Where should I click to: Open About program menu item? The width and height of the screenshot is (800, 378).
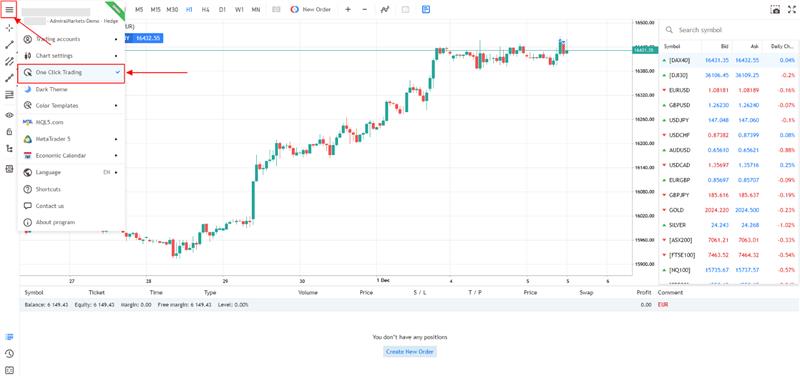coord(71,222)
